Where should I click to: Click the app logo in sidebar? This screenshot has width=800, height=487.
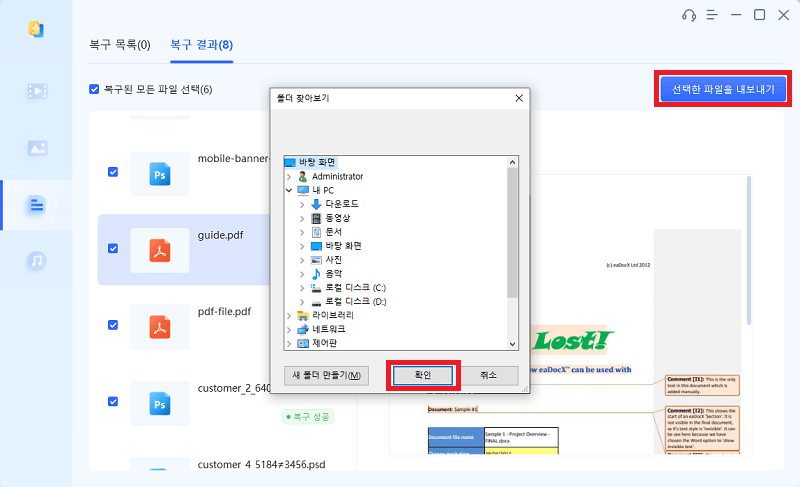click(x=36, y=29)
